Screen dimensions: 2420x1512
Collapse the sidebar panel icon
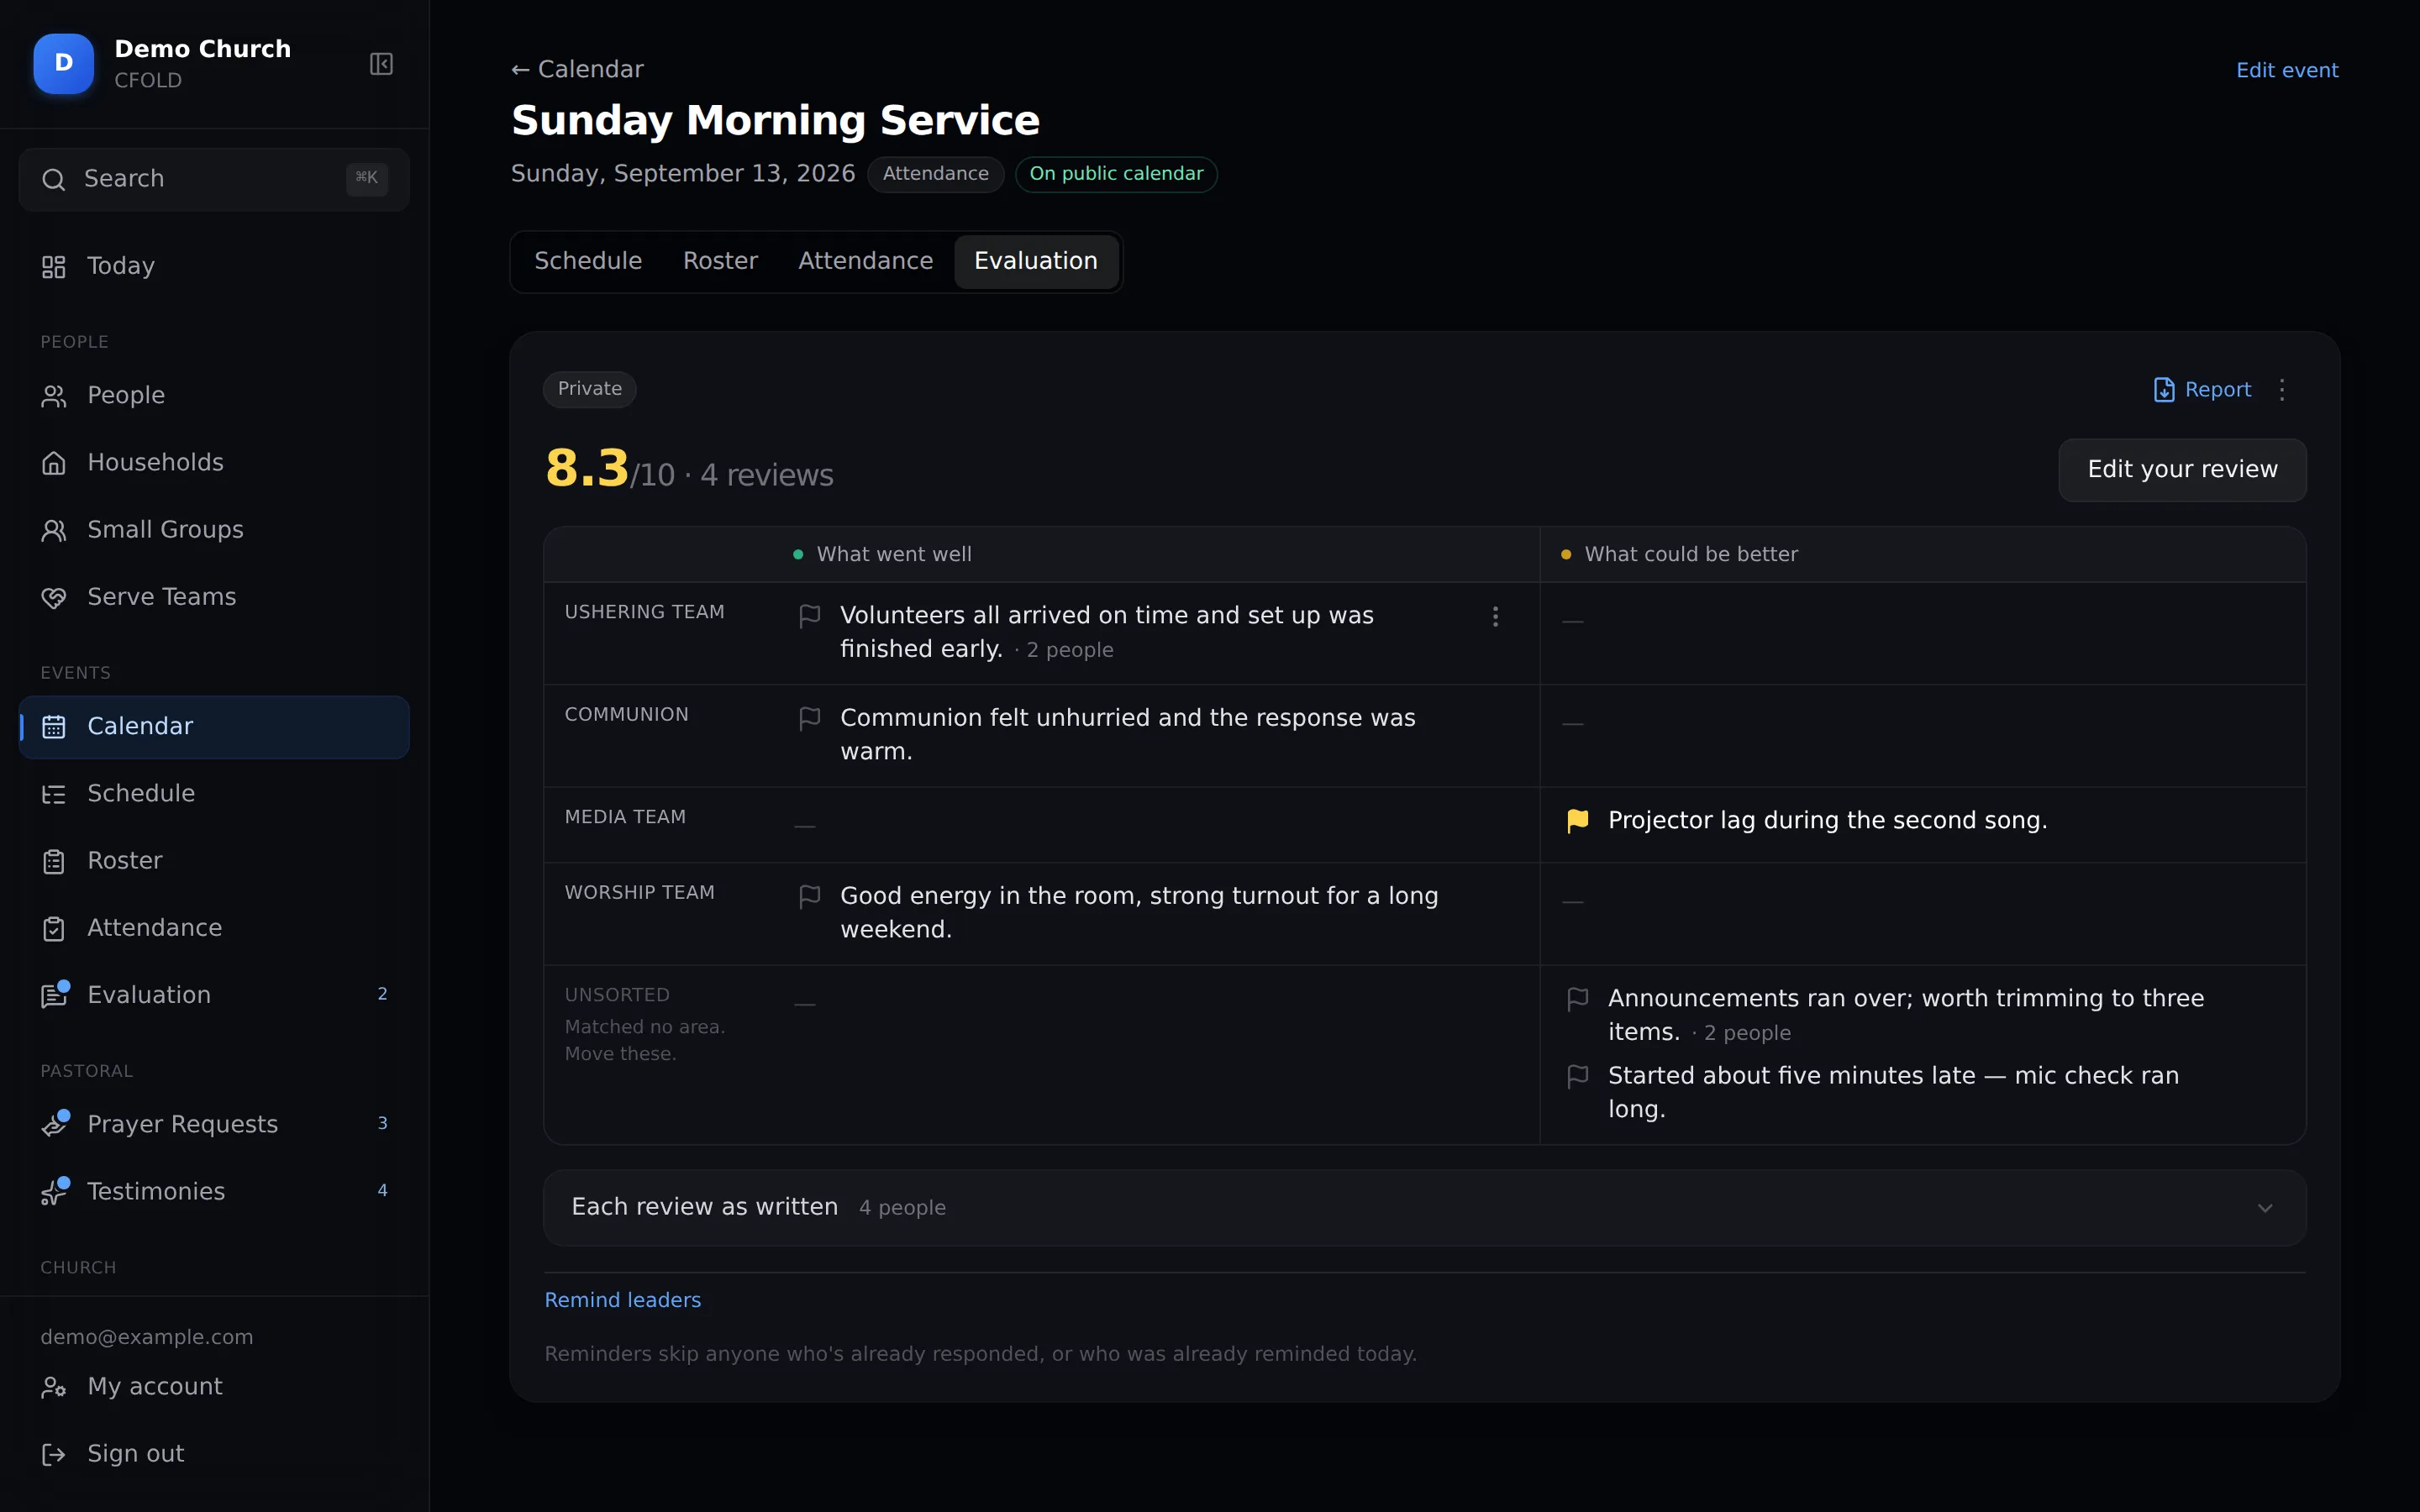pyautogui.click(x=381, y=64)
